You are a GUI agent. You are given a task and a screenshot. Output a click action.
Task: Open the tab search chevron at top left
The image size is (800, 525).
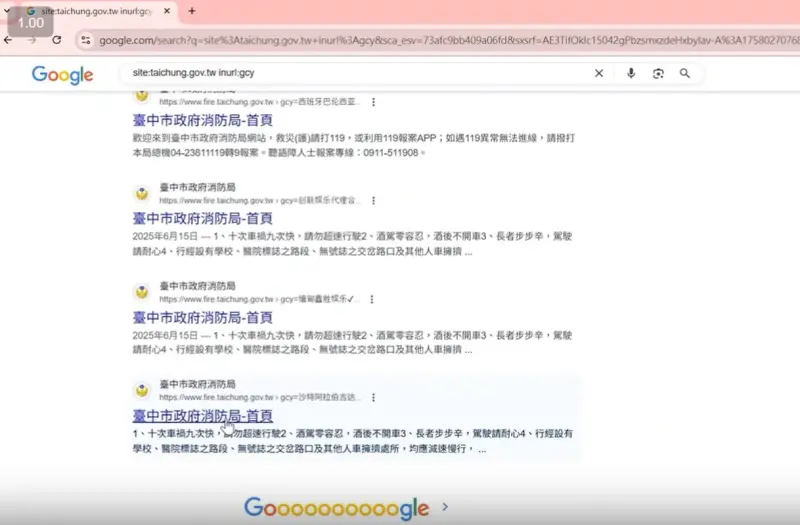7,11
